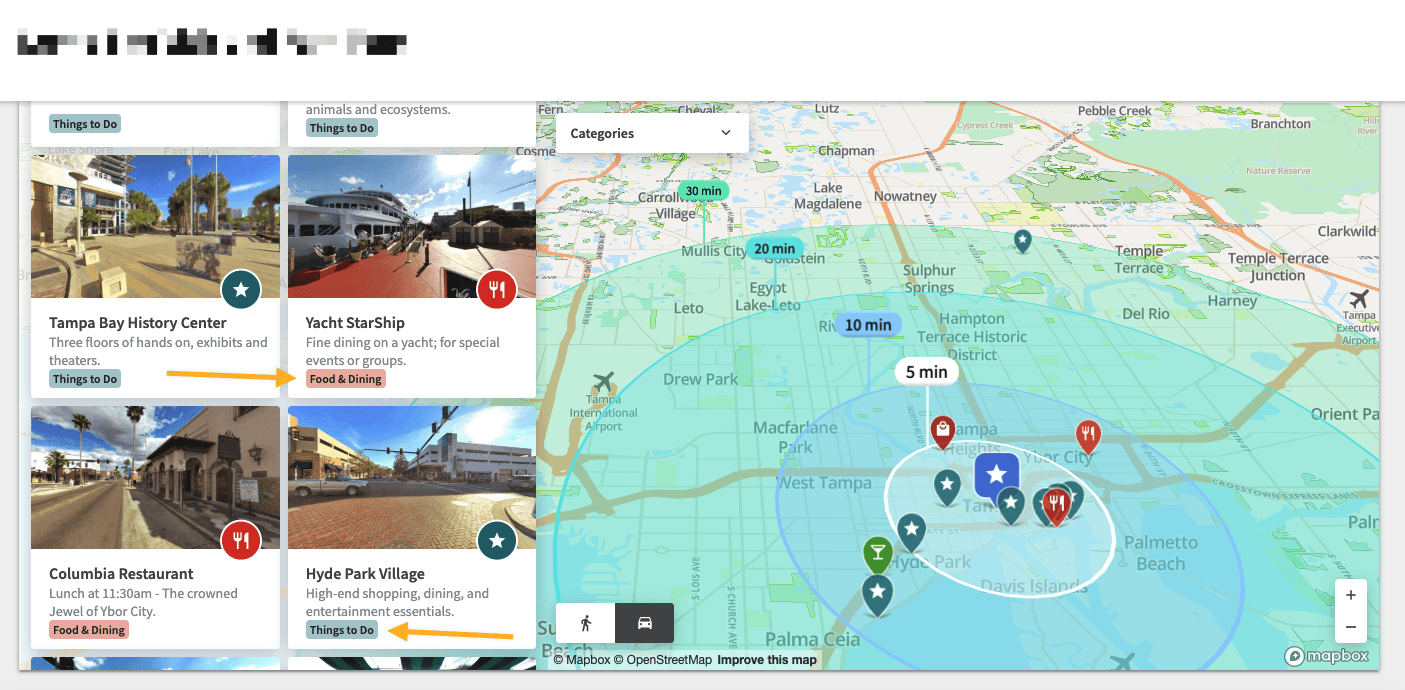Screen dimensions: 1405x690
Task: Open the Hyde Park Village photo
Action: 412,477
